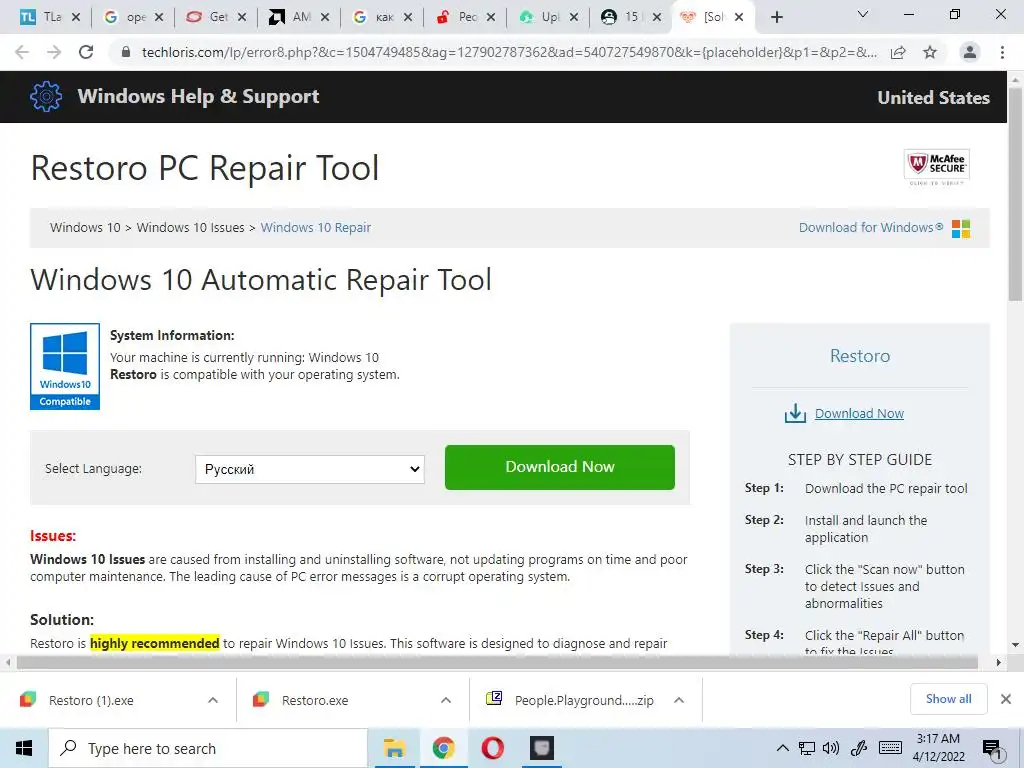Click the Windows 10 breadcrumb
The image size is (1024, 768).
click(x=85, y=227)
